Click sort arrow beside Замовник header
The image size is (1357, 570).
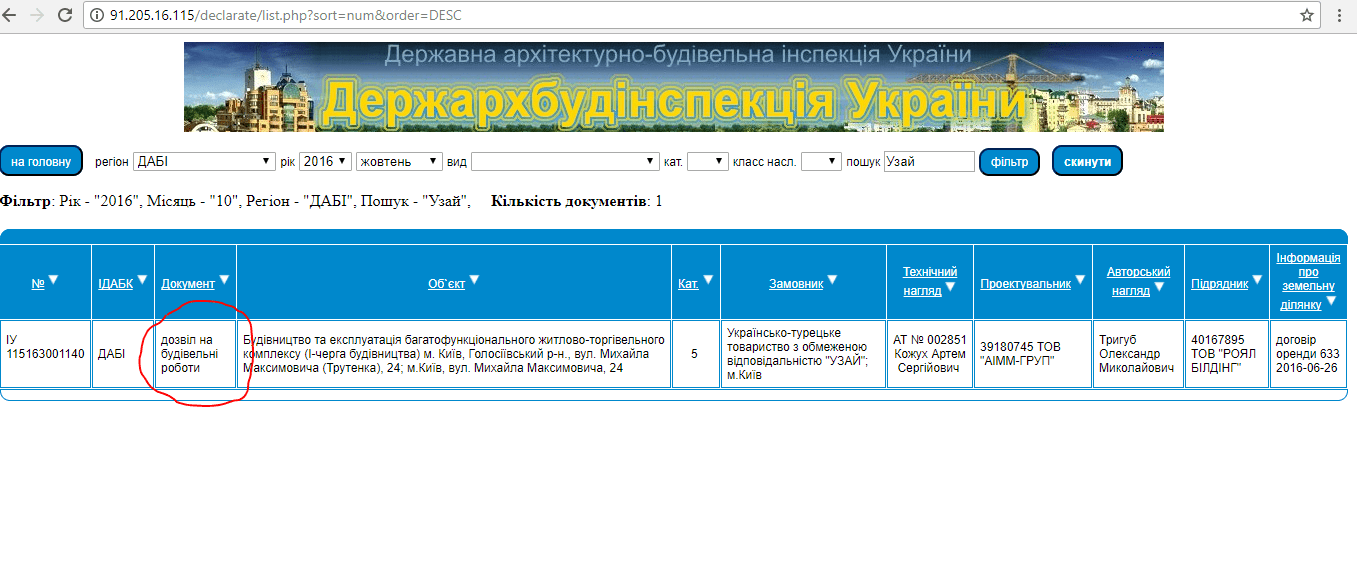832,280
